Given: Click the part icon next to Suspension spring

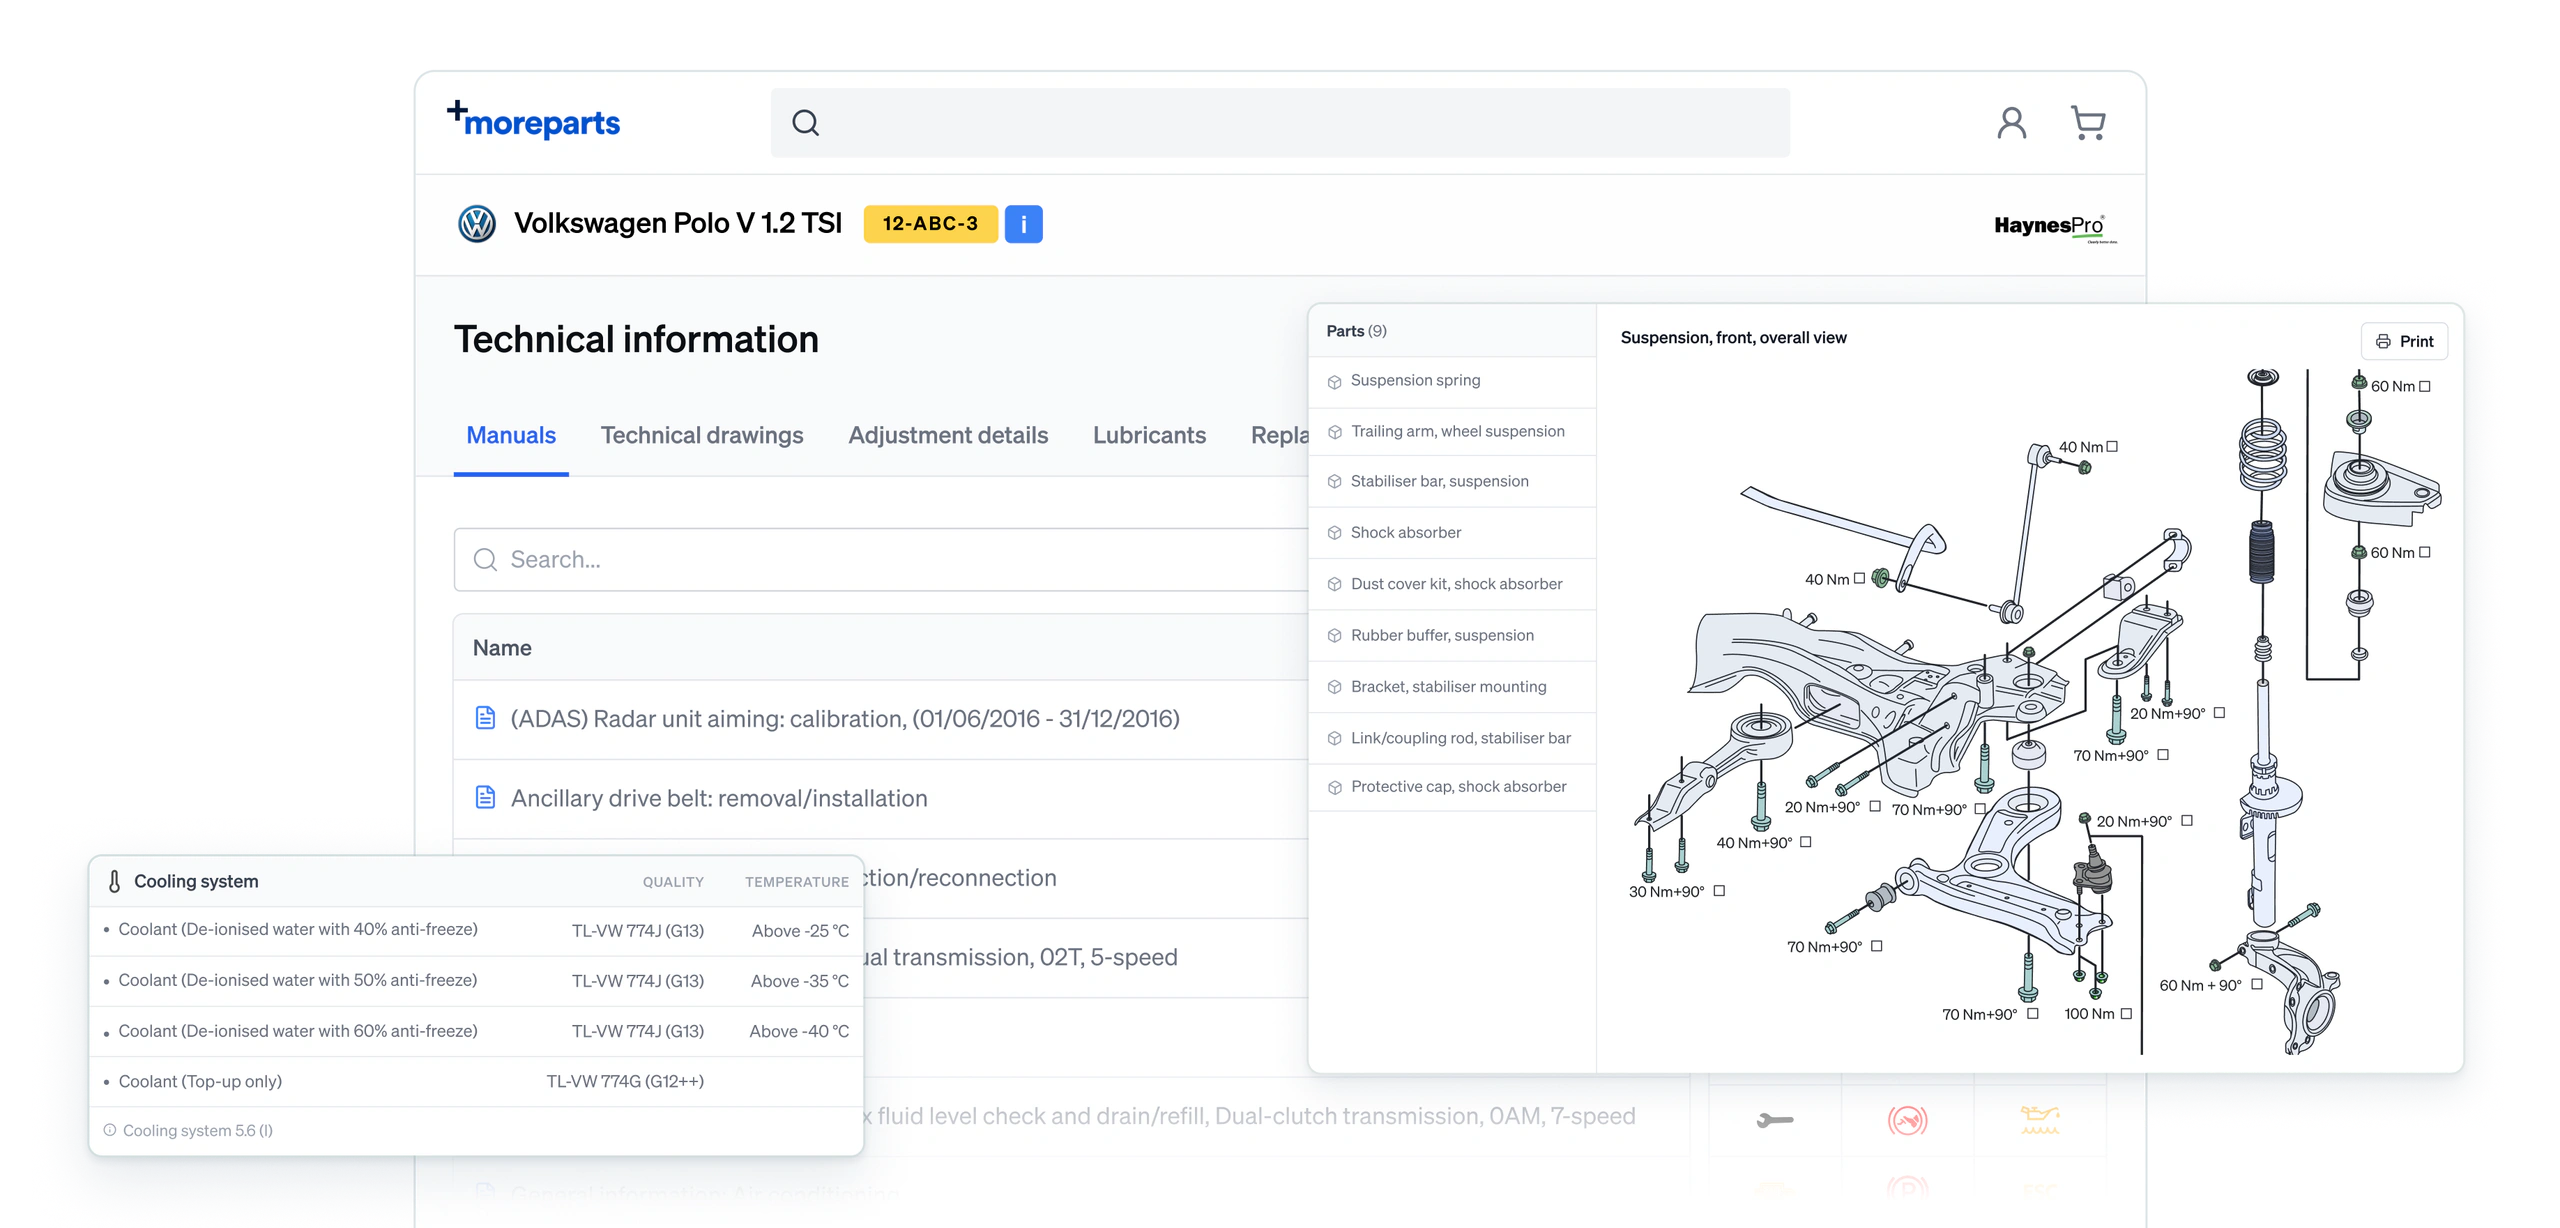Looking at the screenshot, I should coord(1334,381).
